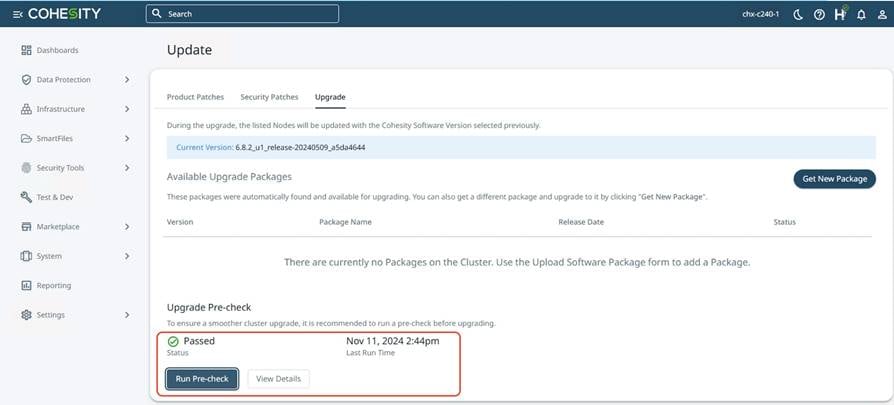Viewport: 894px width, 405px height.
Task: Toggle dark mode moon icon
Action: pos(798,14)
